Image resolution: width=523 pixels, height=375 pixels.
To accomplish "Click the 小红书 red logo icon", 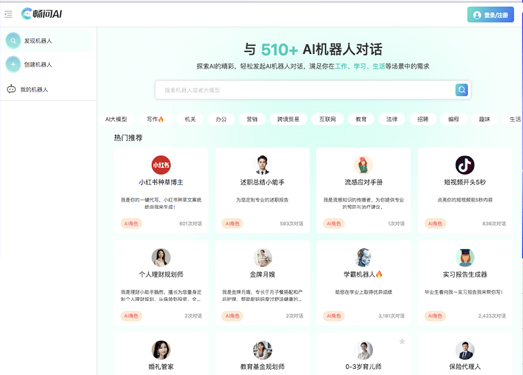I will pos(161,165).
